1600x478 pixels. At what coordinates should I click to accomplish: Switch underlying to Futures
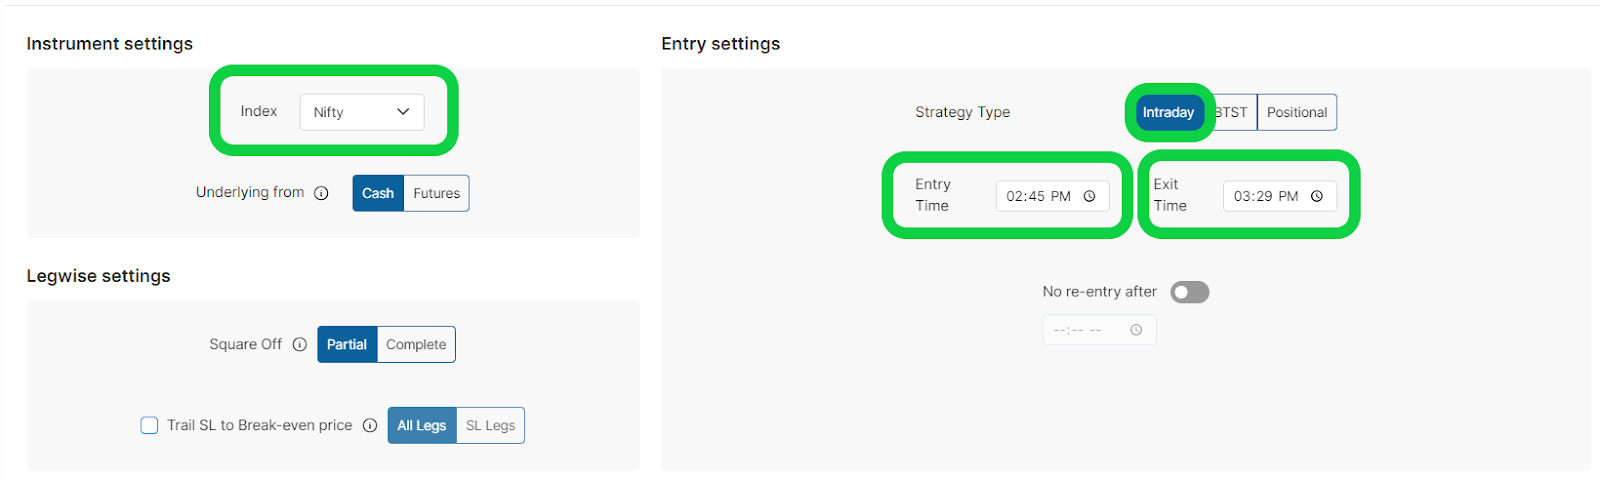point(437,193)
